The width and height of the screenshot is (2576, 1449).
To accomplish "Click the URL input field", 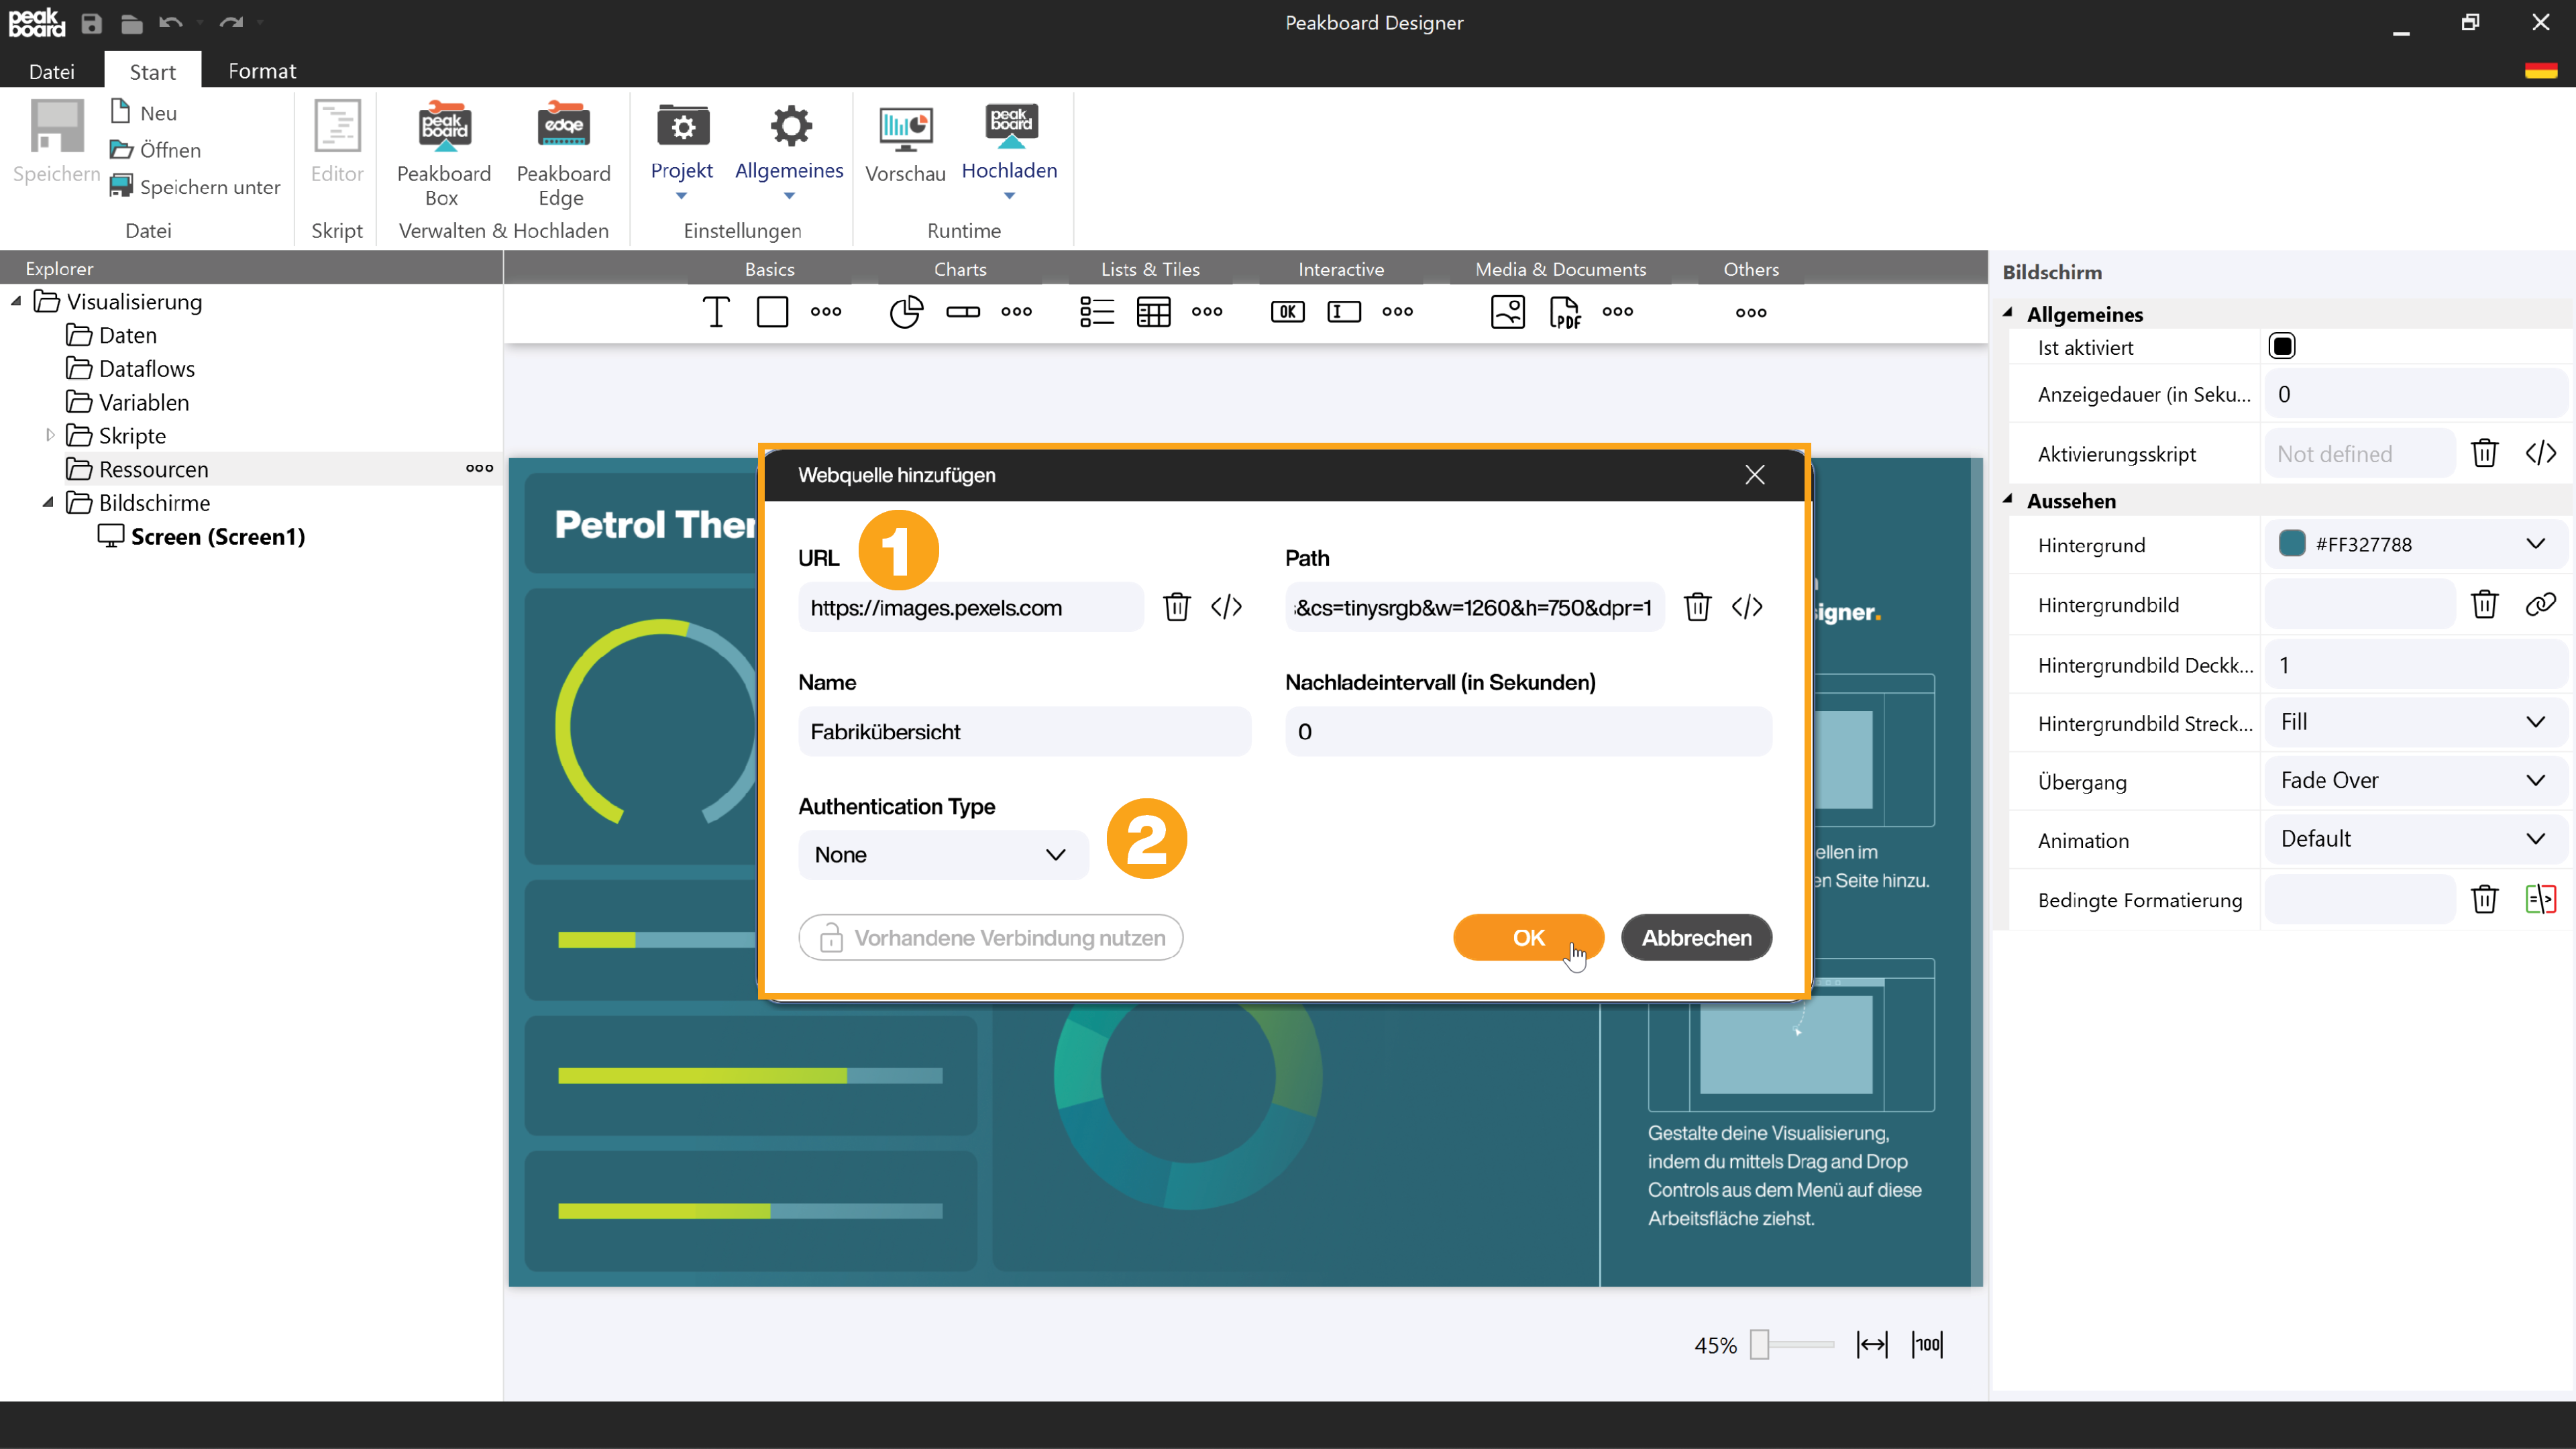I will click(970, 607).
